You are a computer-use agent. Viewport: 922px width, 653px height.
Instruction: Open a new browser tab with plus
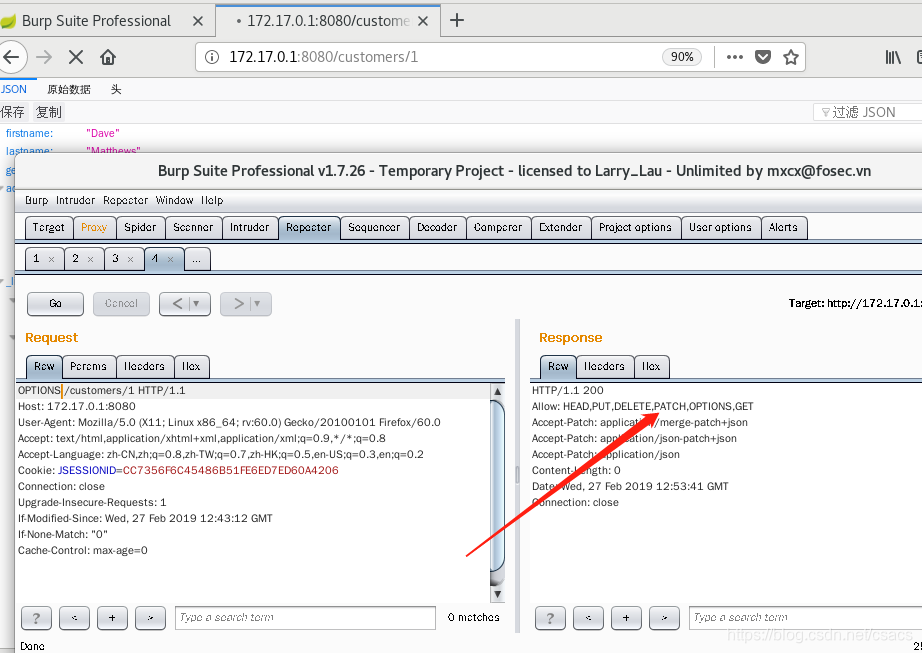(457, 21)
